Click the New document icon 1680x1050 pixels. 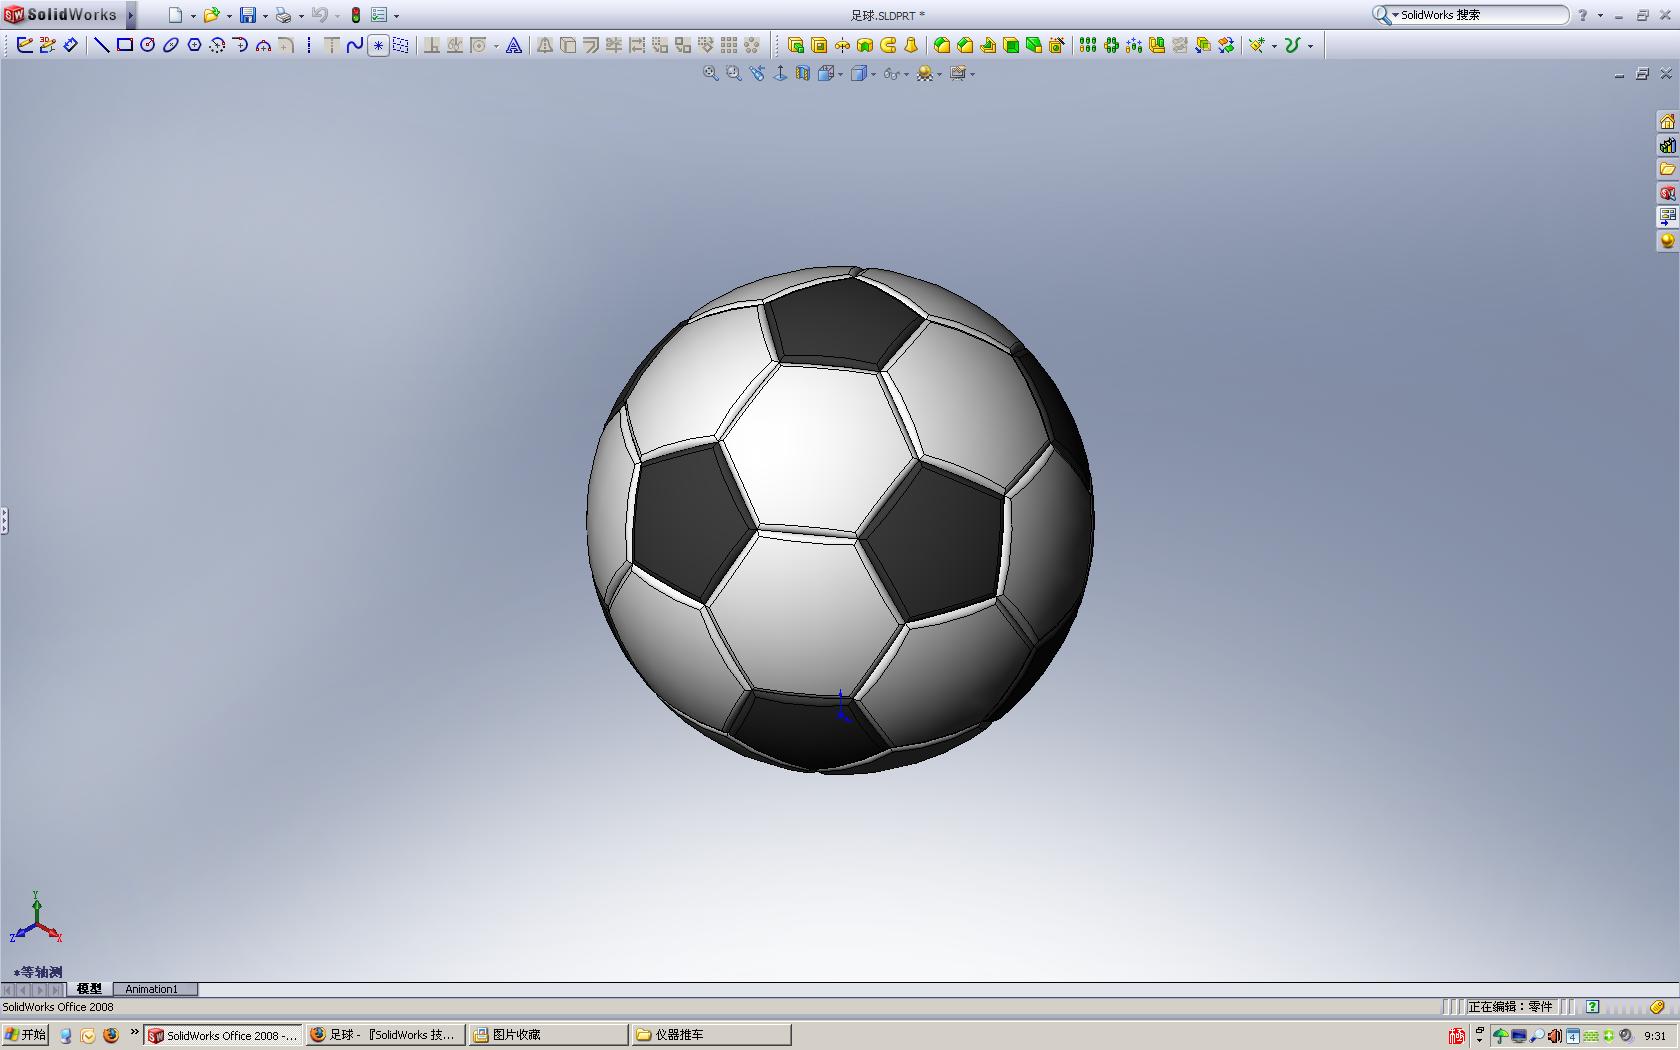(175, 15)
